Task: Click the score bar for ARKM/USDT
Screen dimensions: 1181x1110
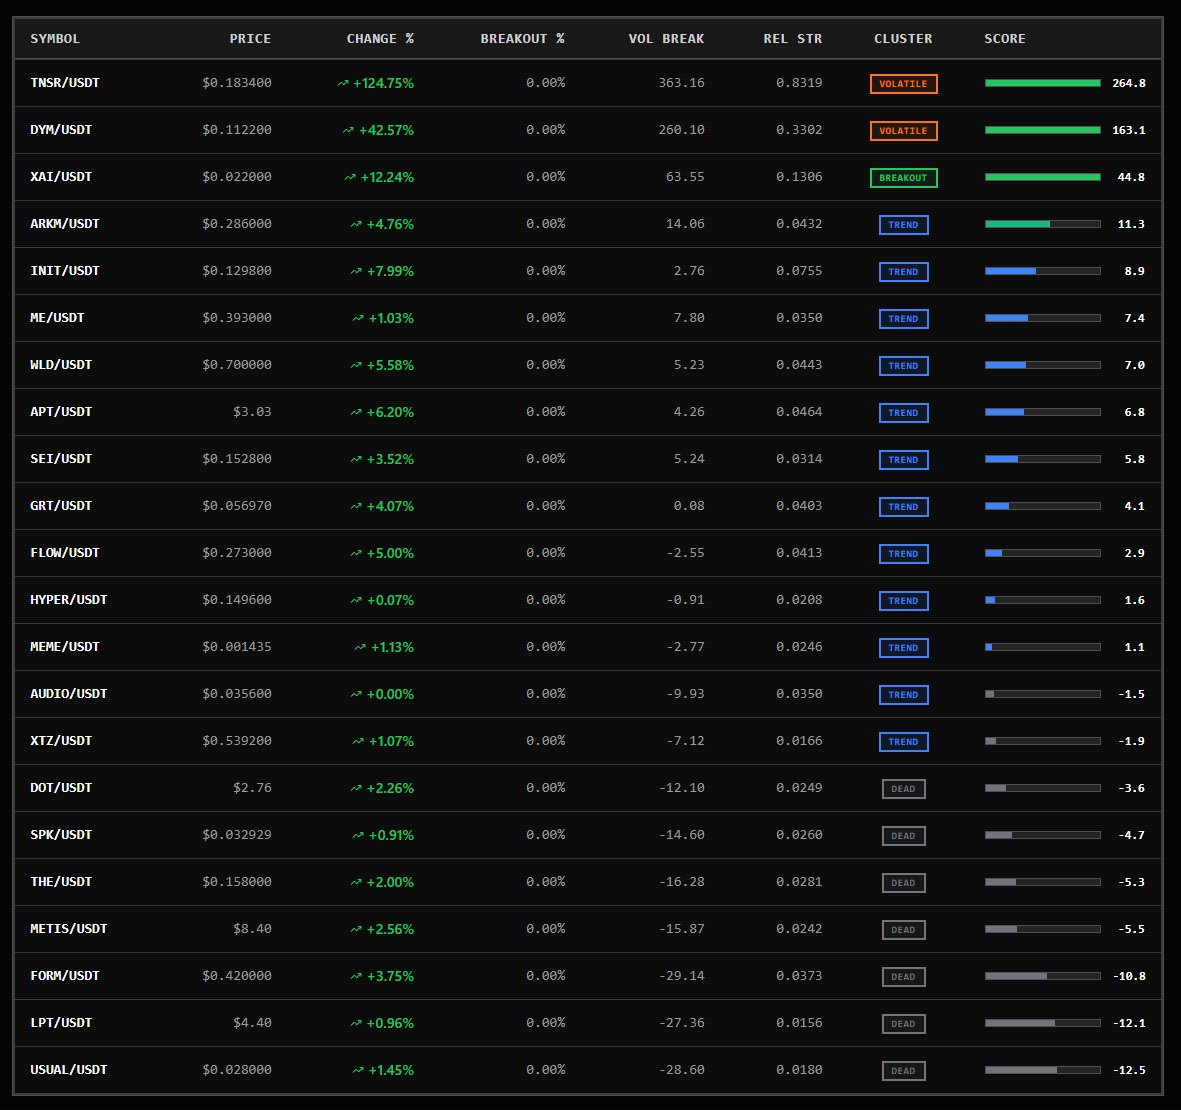Action: click(1043, 224)
